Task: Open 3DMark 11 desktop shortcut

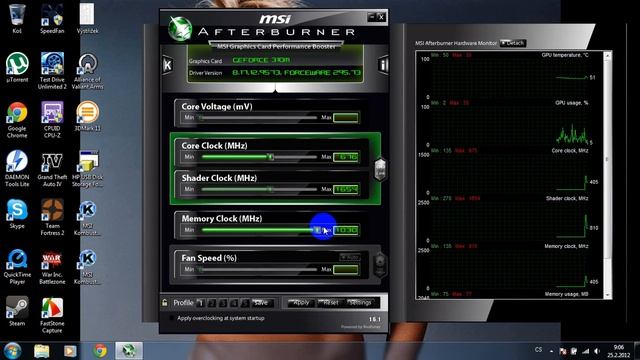Action: [87, 116]
